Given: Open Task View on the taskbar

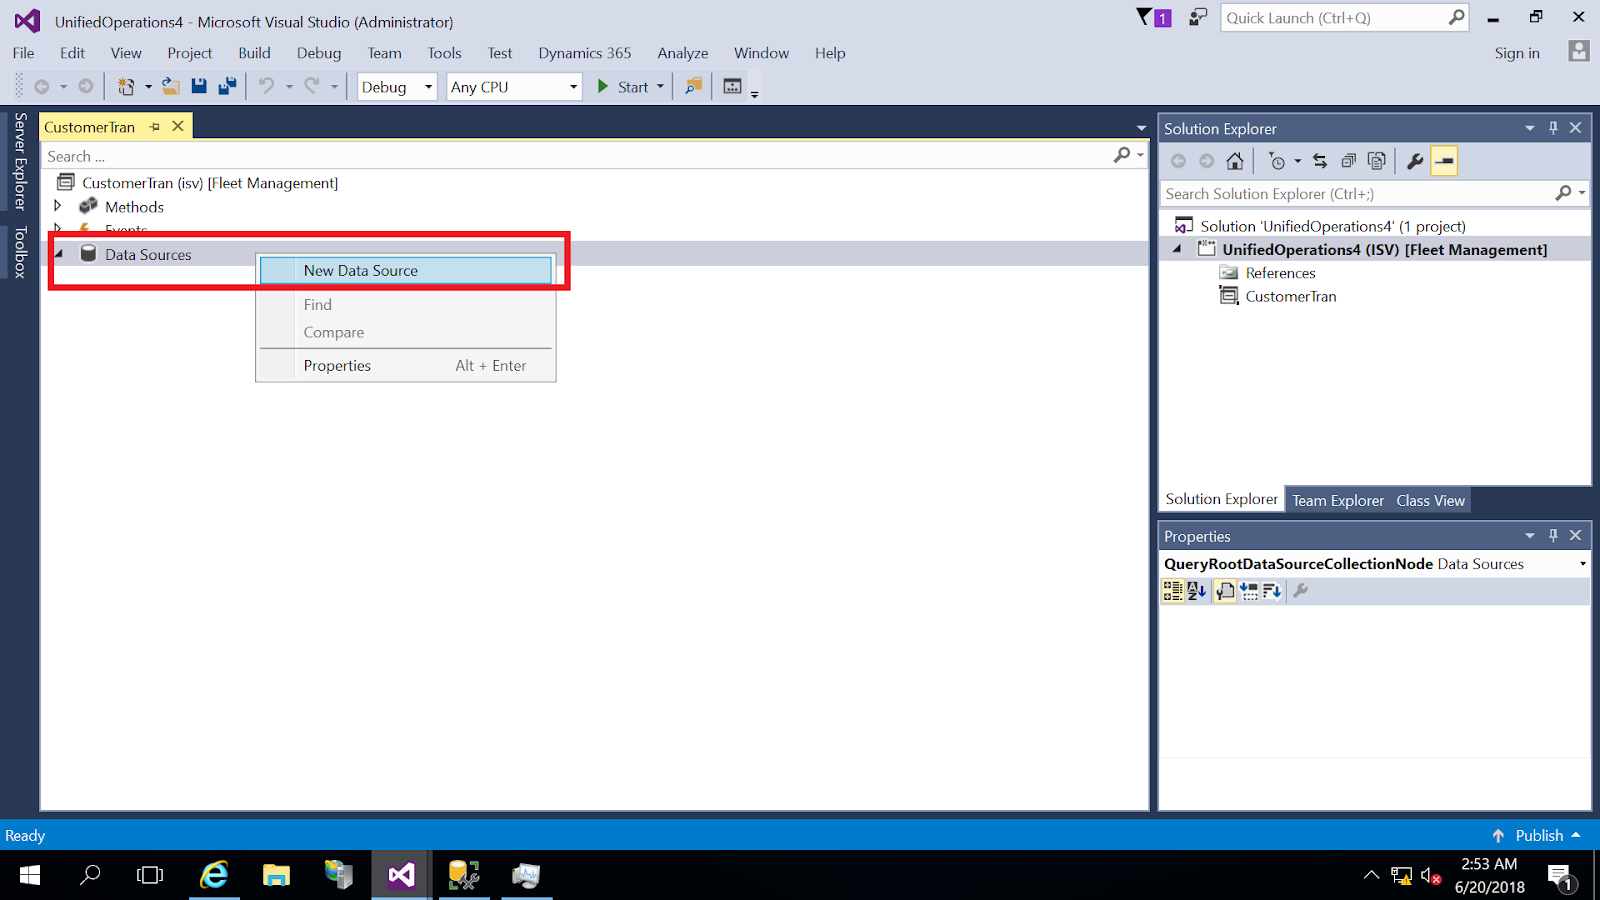Looking at the screenshot, I should (150, 875).
